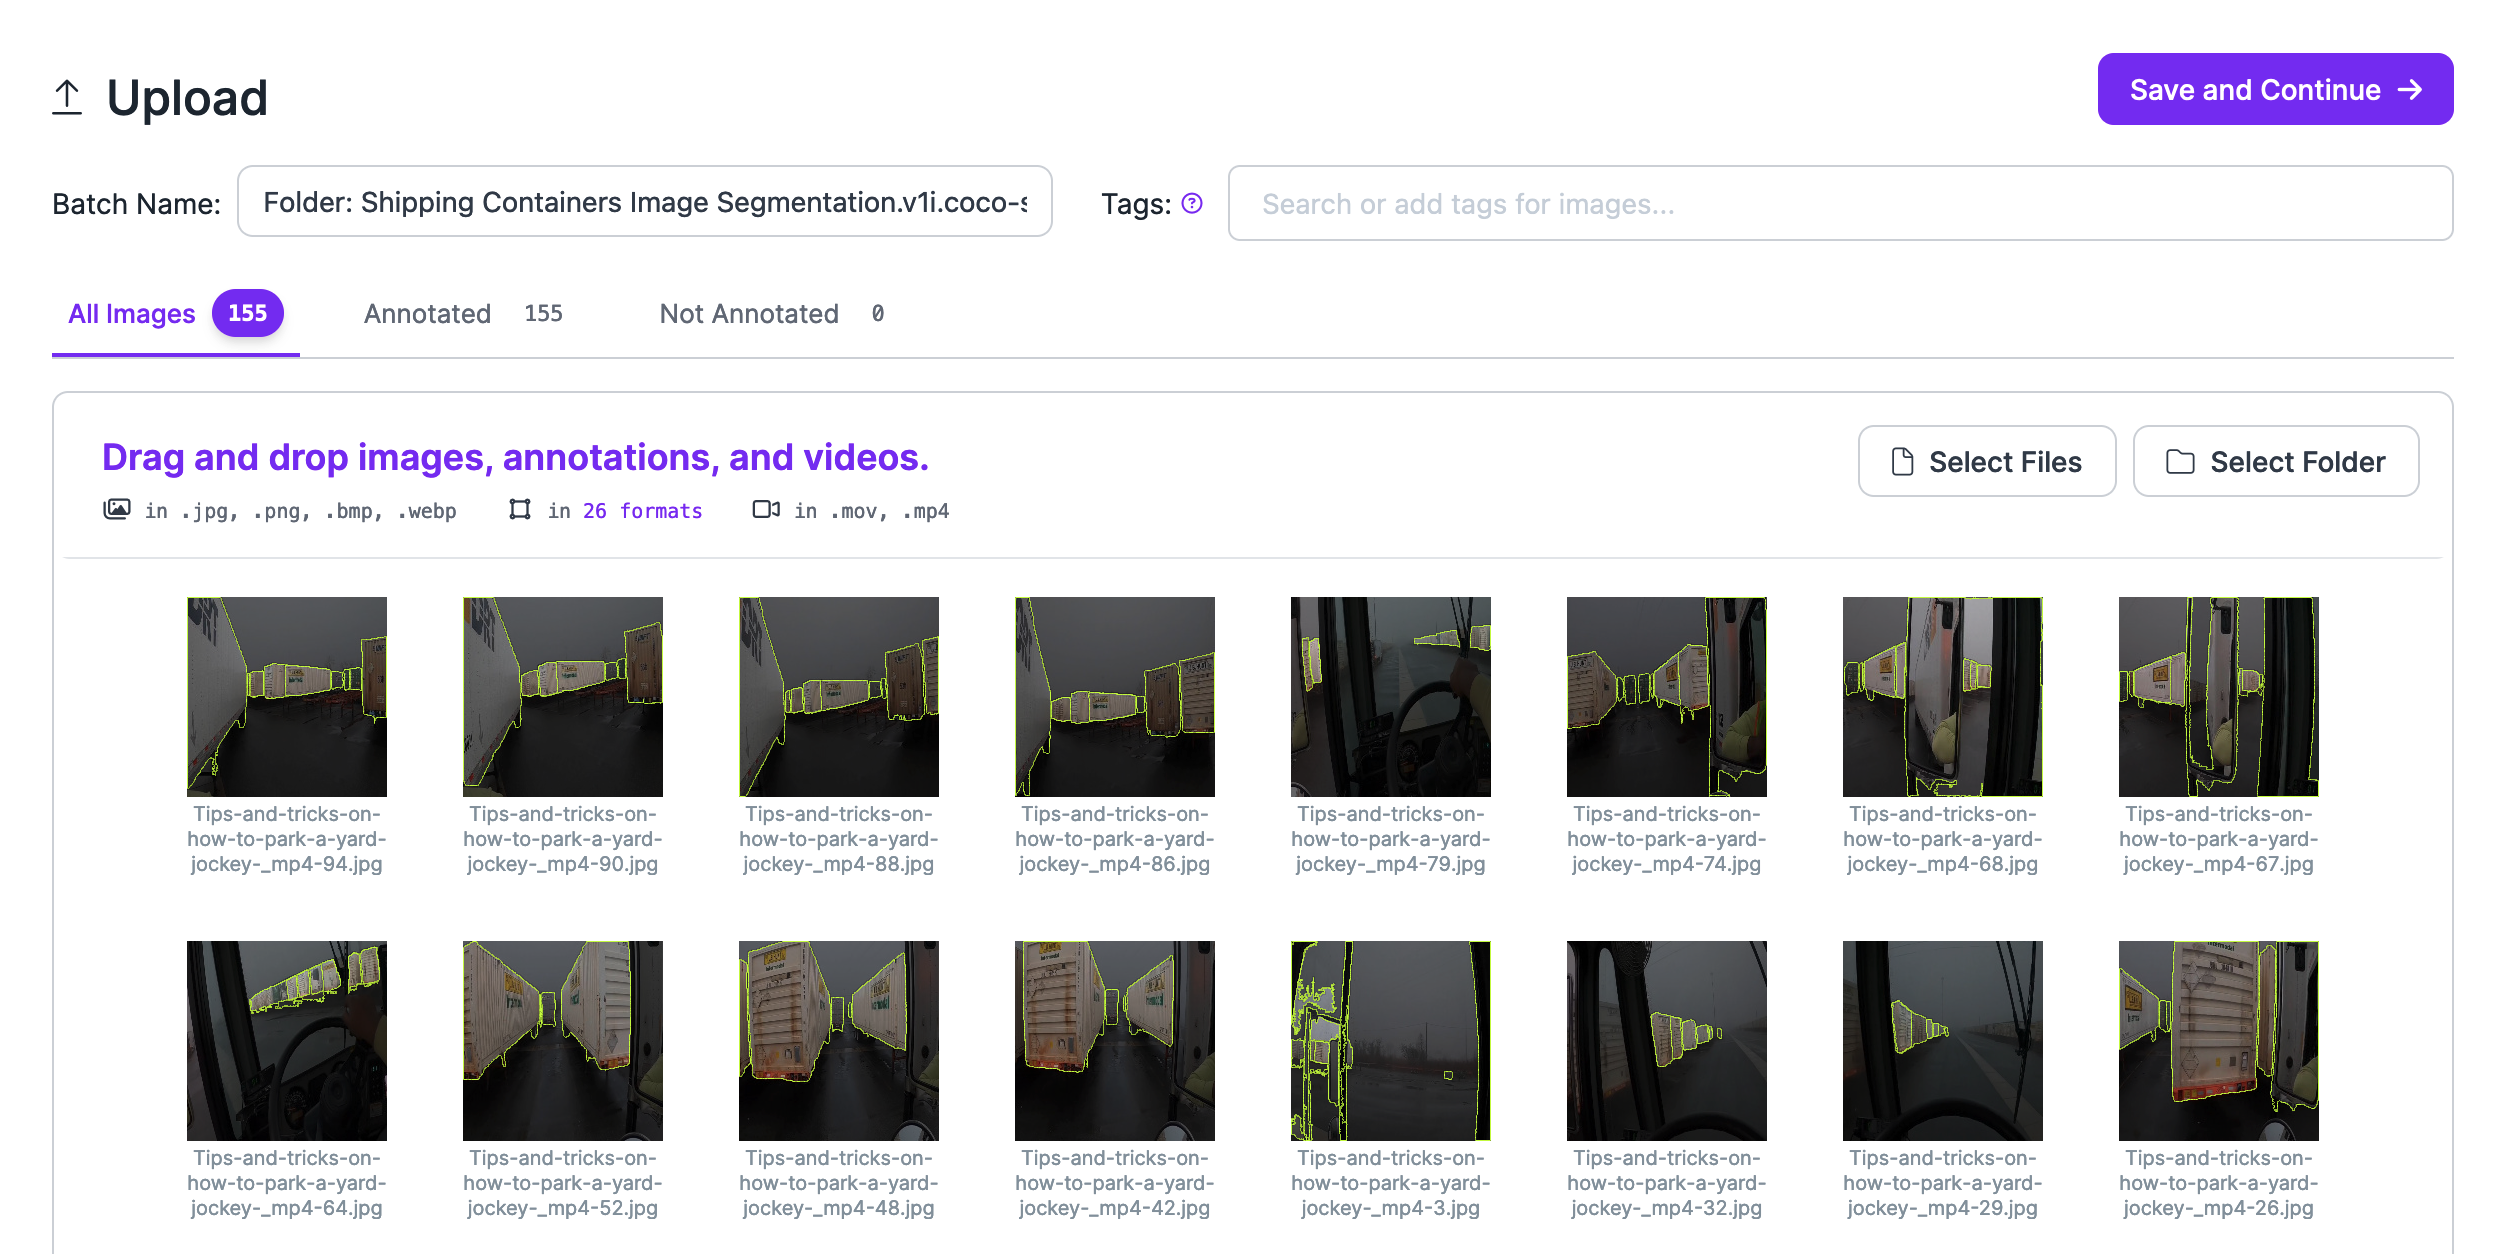2502x1254 pixels.
Task: Click the 155 count badge on All Images
Action: point(247,314)
